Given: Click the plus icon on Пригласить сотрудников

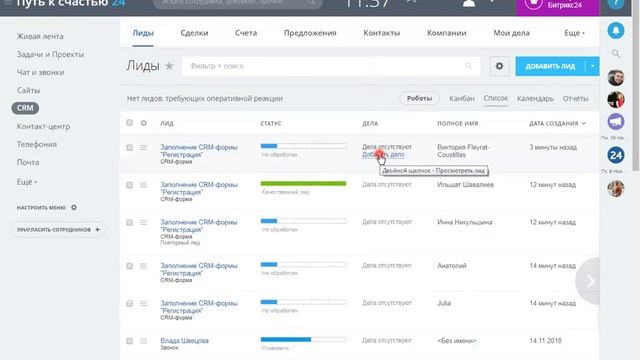Looking at the screenshot, I should [x=97, y=229].
